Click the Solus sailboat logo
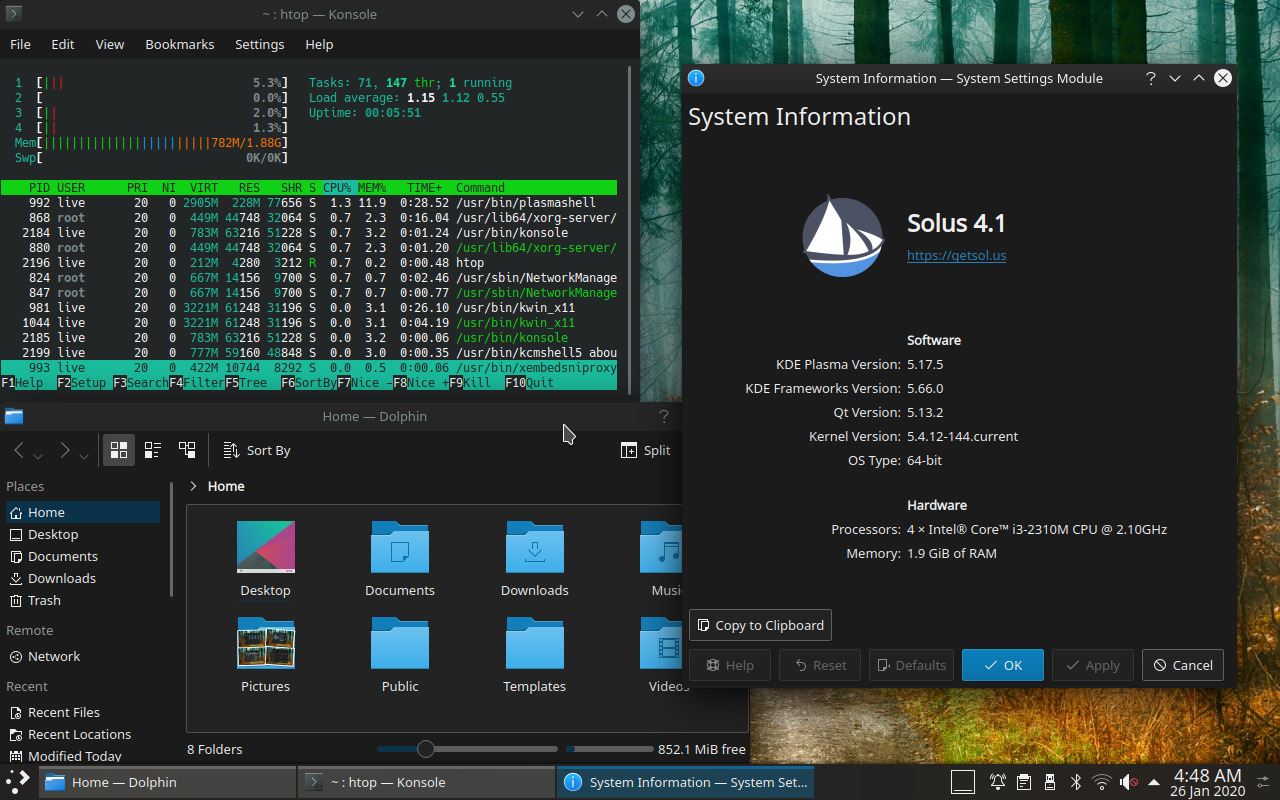 (843, 237)
